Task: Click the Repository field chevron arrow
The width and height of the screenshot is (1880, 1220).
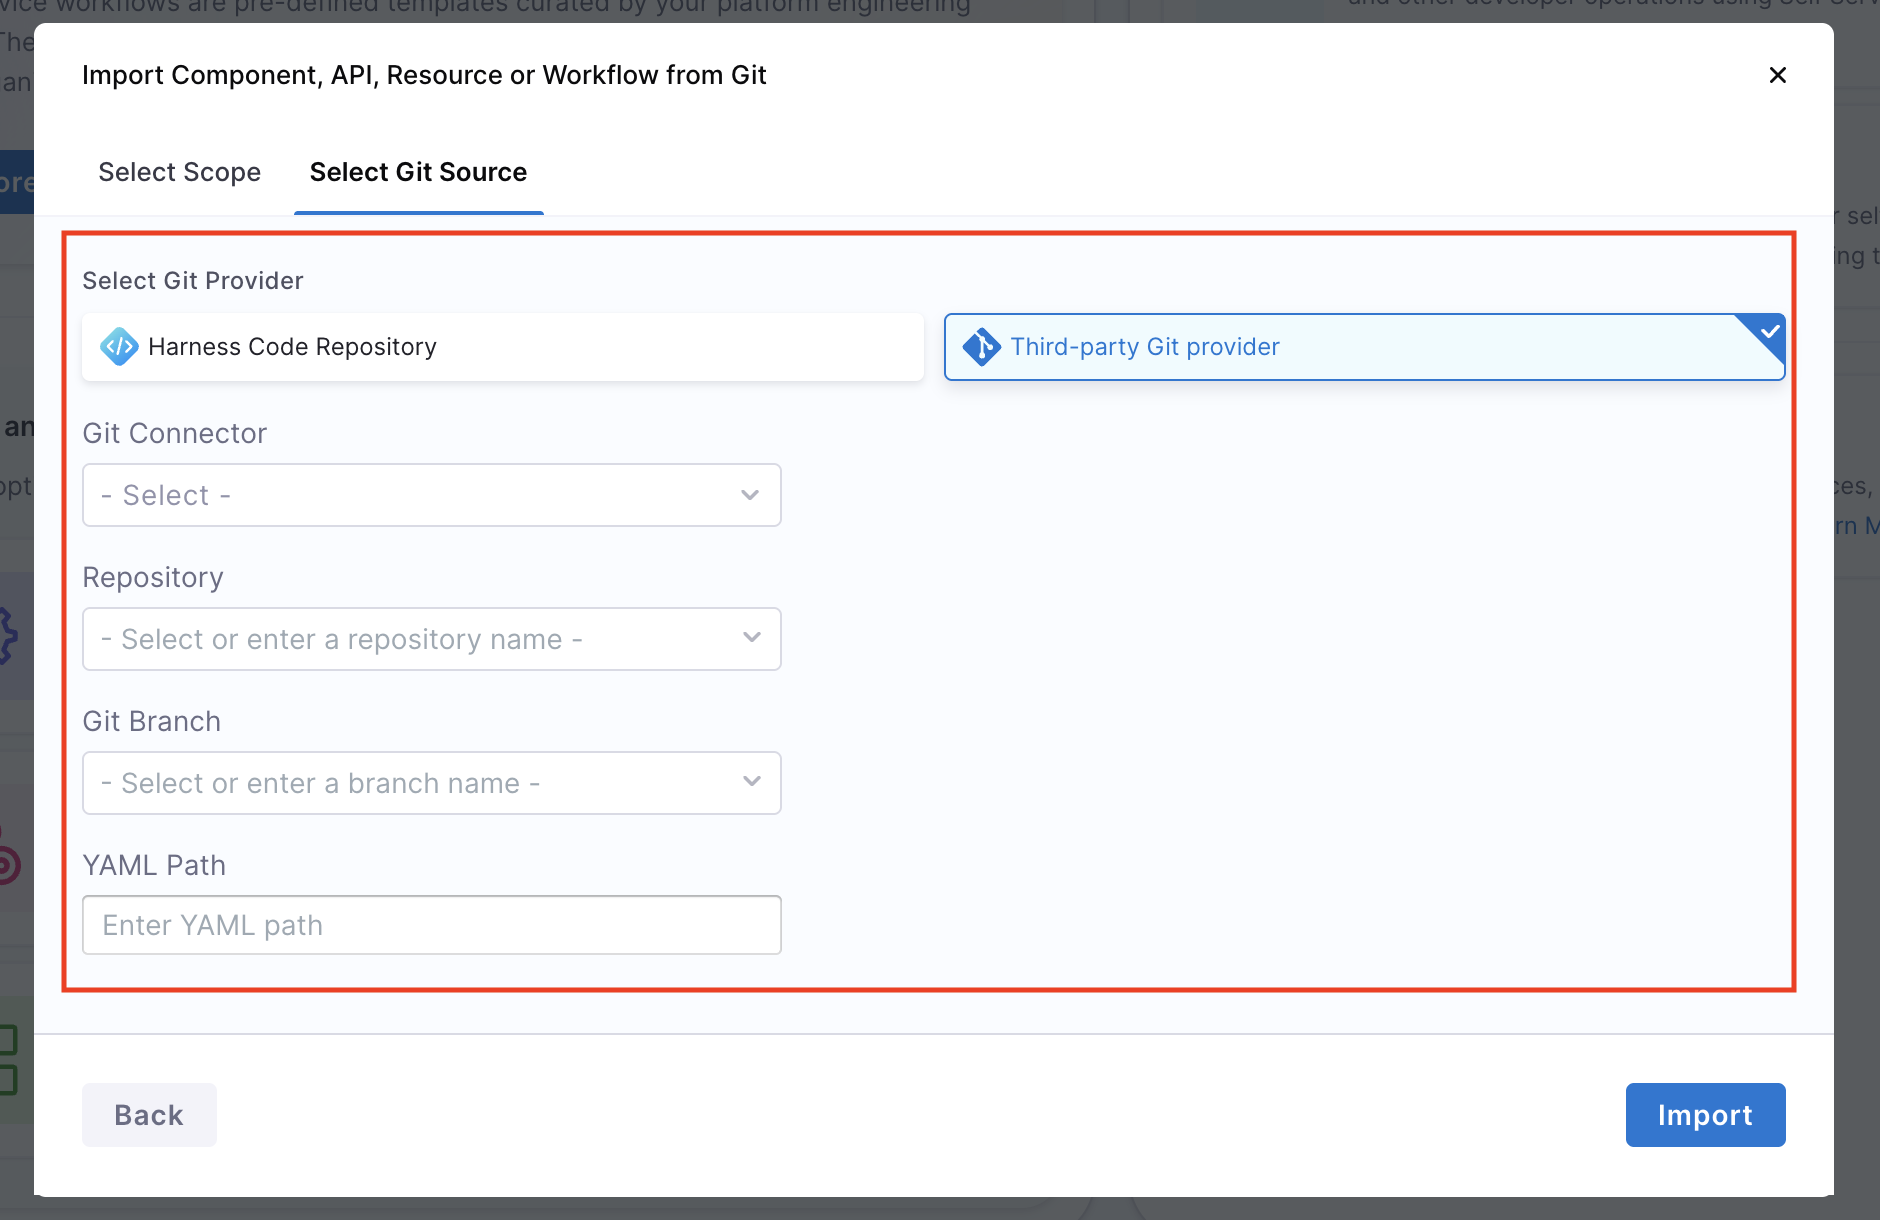Action: [752, 638]
